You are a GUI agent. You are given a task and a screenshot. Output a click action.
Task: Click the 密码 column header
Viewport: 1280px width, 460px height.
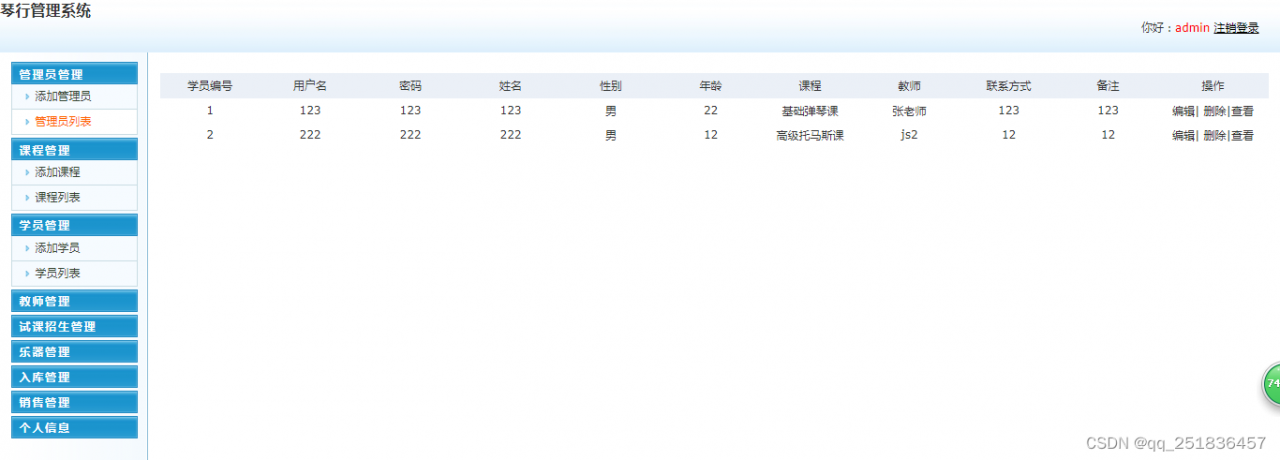[410, 86]
